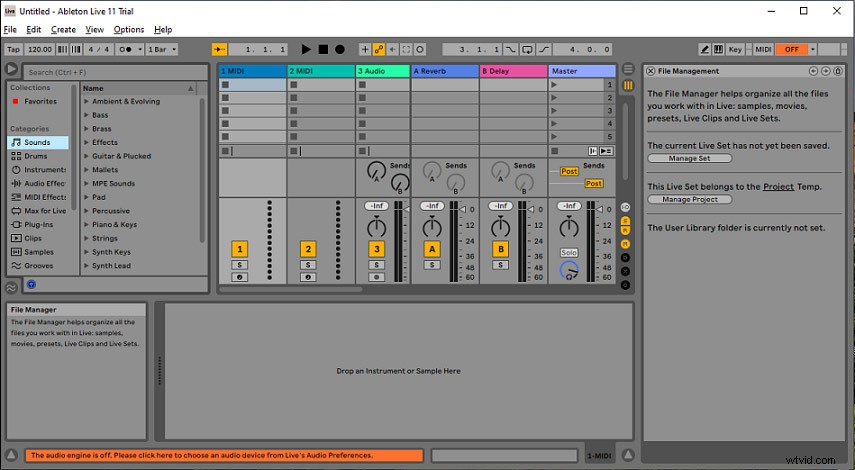Expand the Ambient & Evolving folder

click(86, 101)
